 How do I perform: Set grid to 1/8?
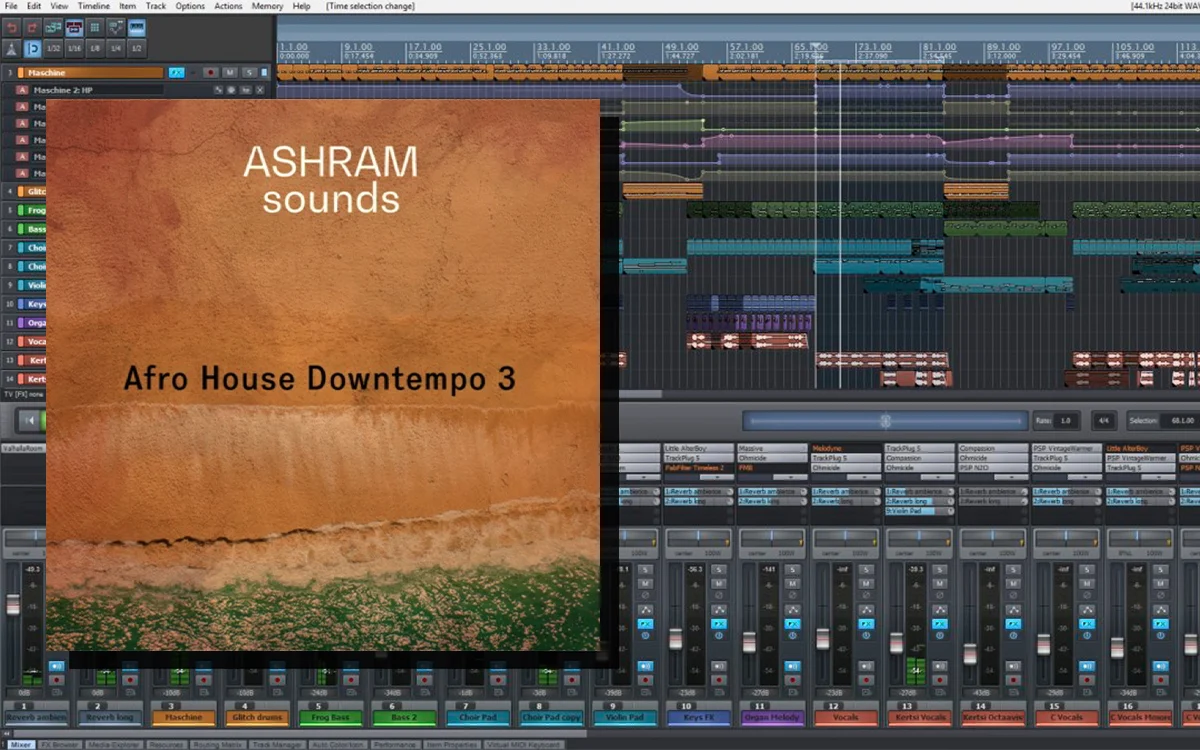[x=94, y=48]
